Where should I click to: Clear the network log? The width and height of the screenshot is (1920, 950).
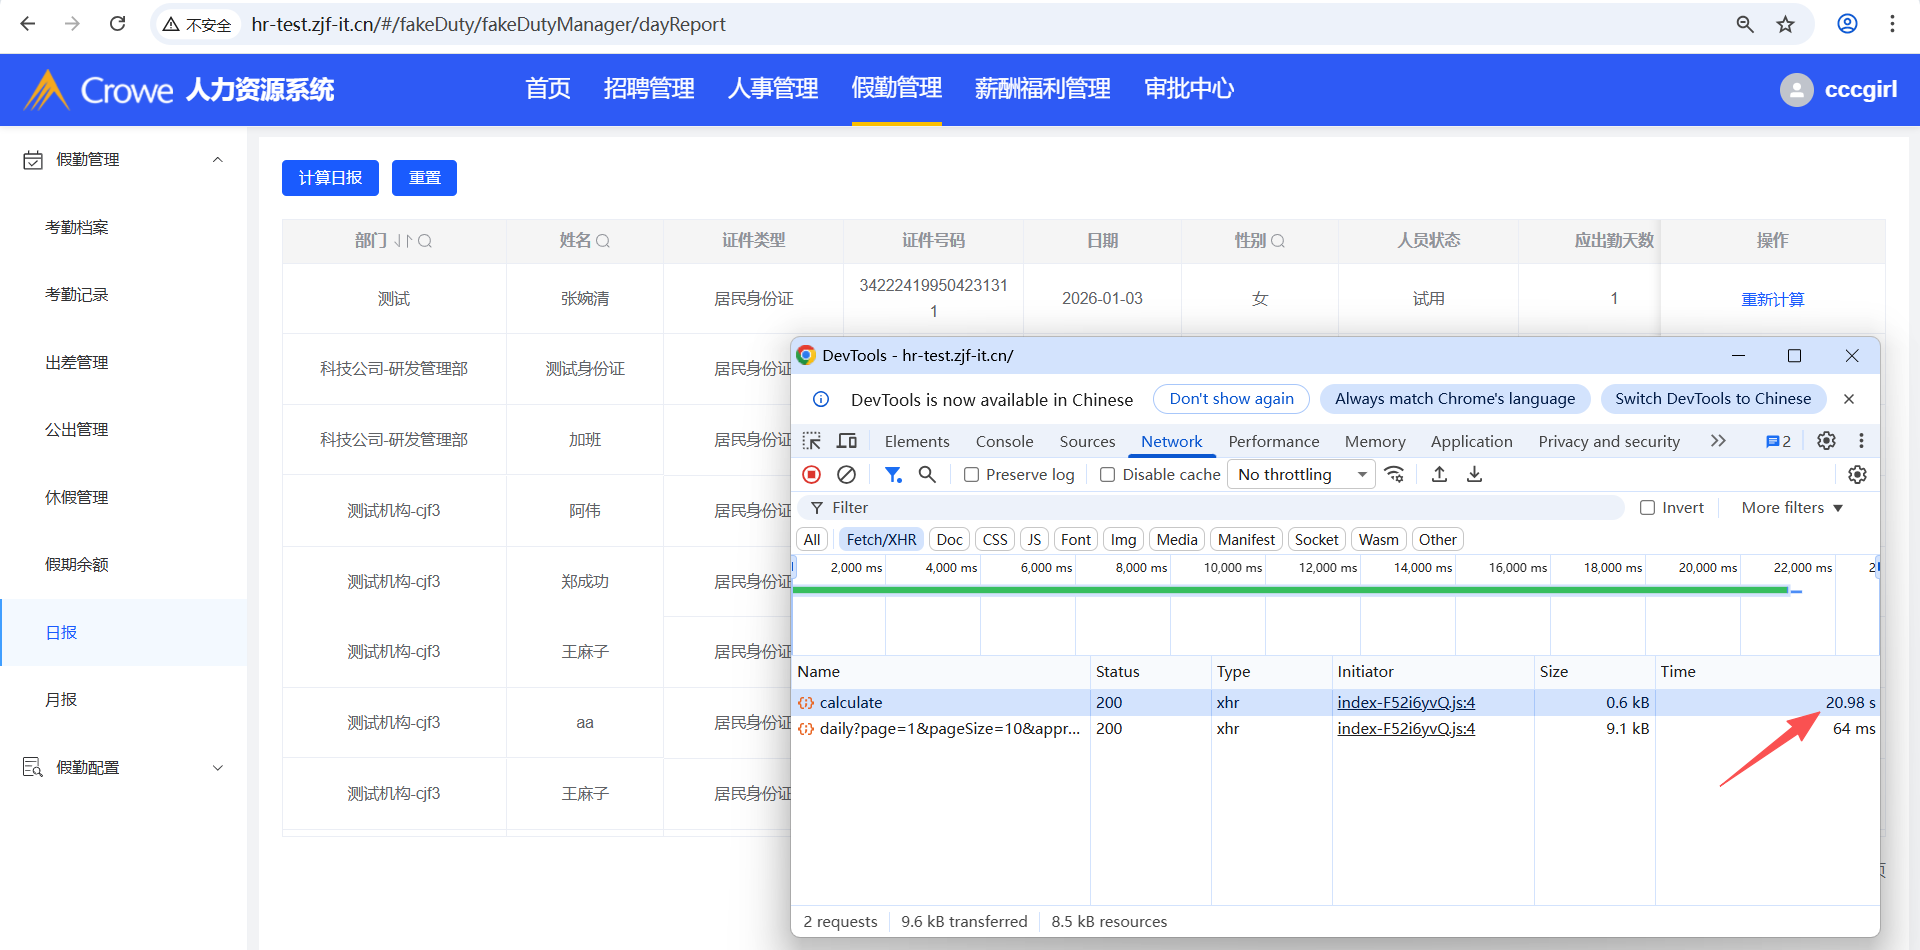pos(846,475)
